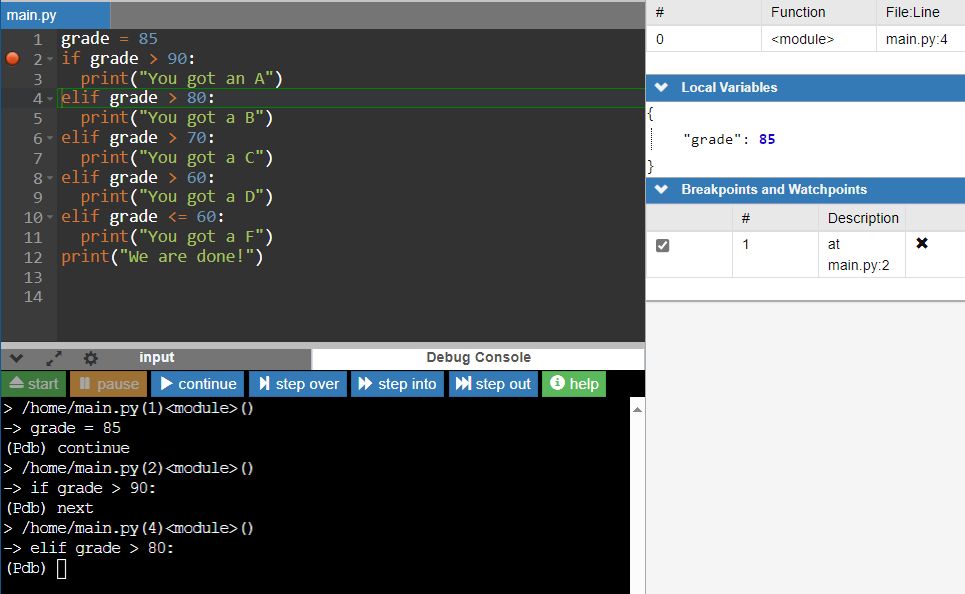Click the expand-arrows icon to maximize console
Screen dimensions: 965x594
point(54,358)
